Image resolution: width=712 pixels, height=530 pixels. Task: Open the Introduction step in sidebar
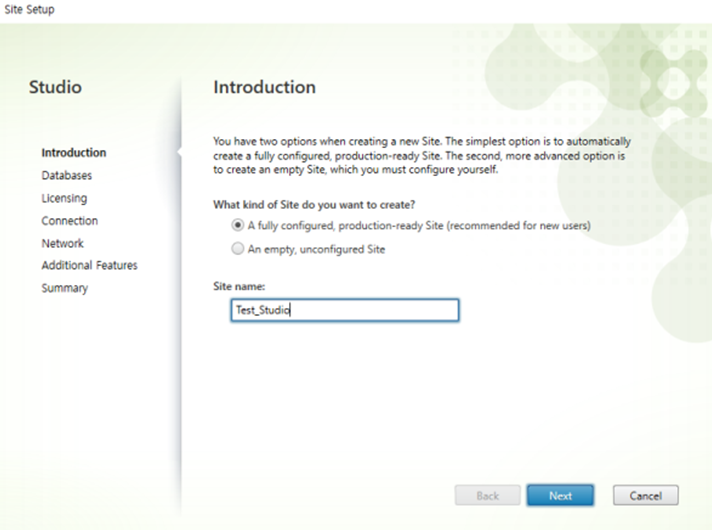[74, 153]
